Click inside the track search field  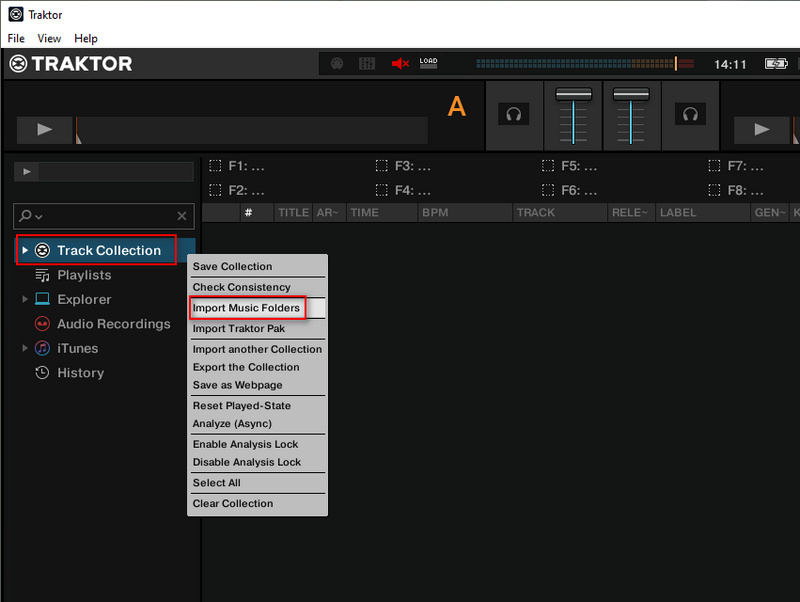click(x=110, y=216)
